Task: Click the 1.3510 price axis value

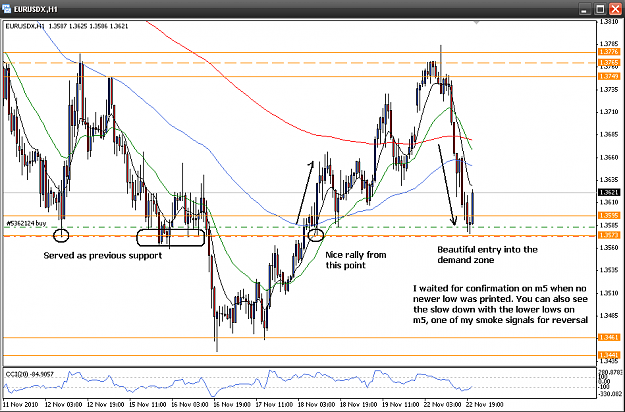Action: [609, 293]
